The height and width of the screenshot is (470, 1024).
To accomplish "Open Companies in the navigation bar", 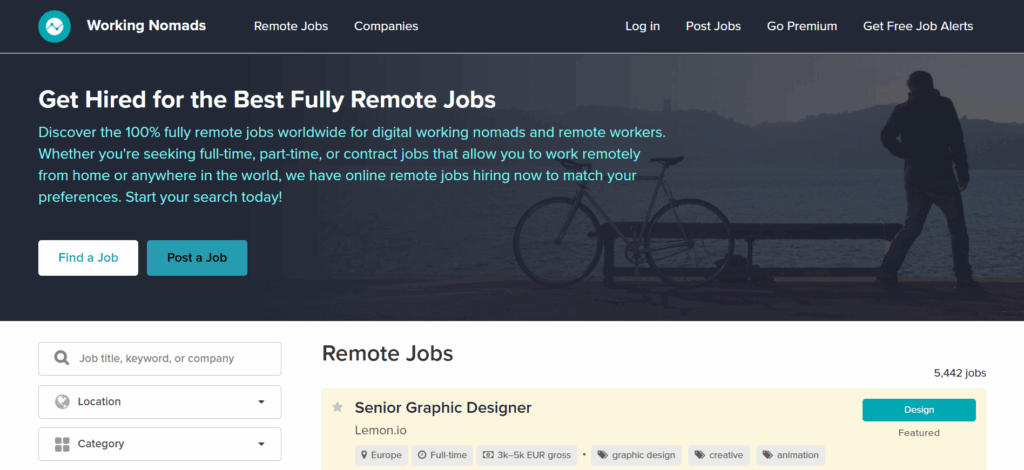I will pos(386,26).
